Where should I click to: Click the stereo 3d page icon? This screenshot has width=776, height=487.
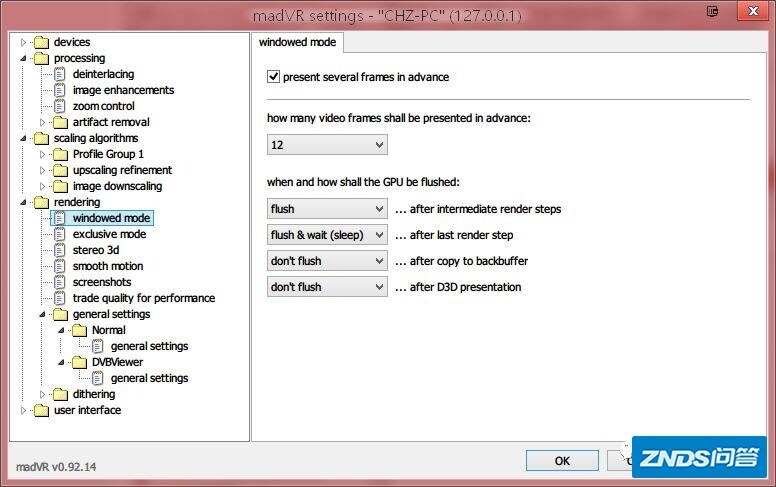[59, 250]
